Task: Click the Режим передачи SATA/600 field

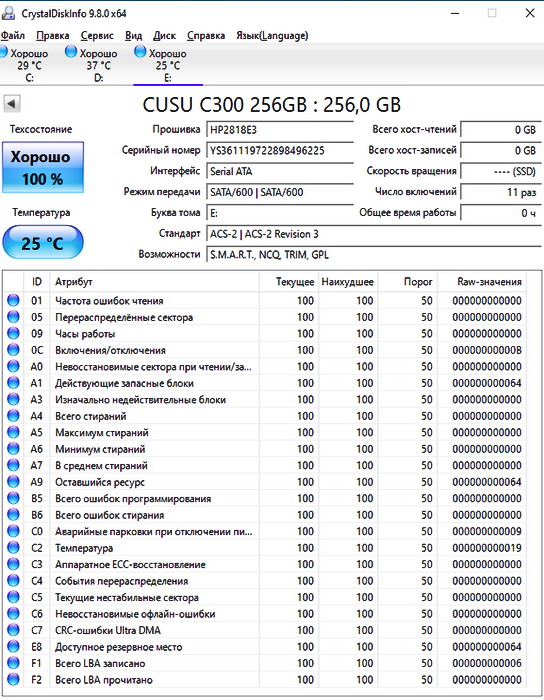Action: tap(280, 192)
